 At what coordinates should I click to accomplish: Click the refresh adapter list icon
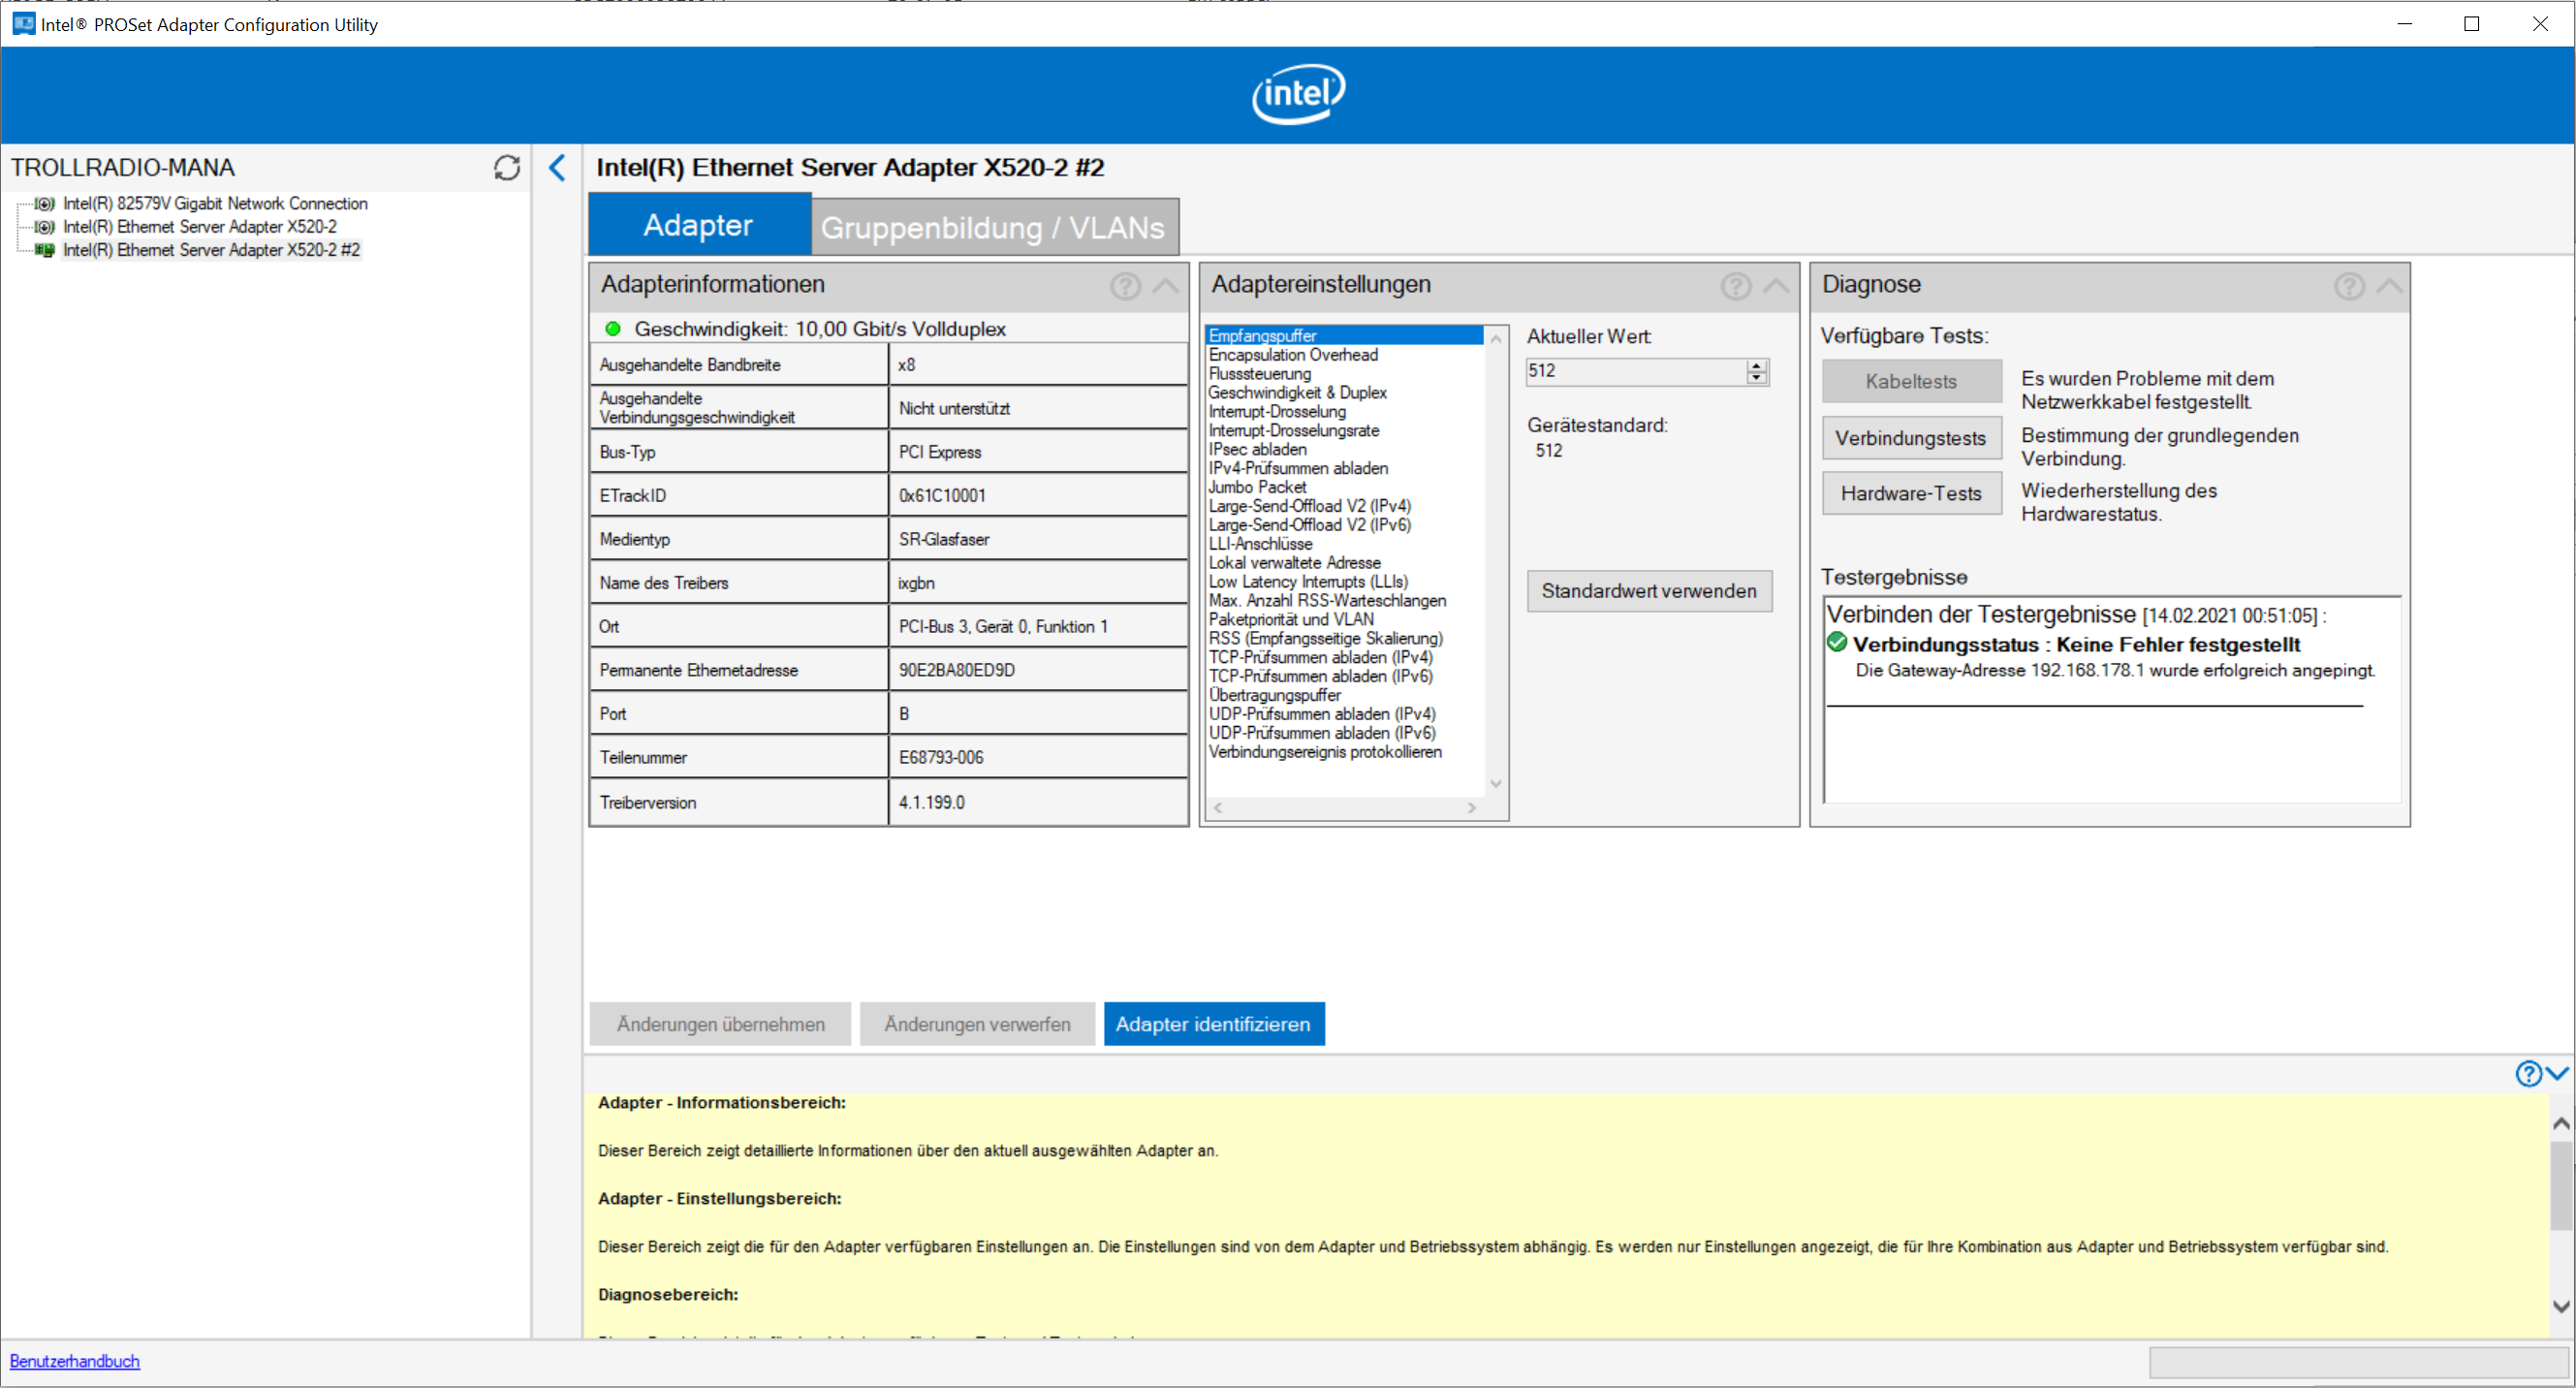click(507, 167)
